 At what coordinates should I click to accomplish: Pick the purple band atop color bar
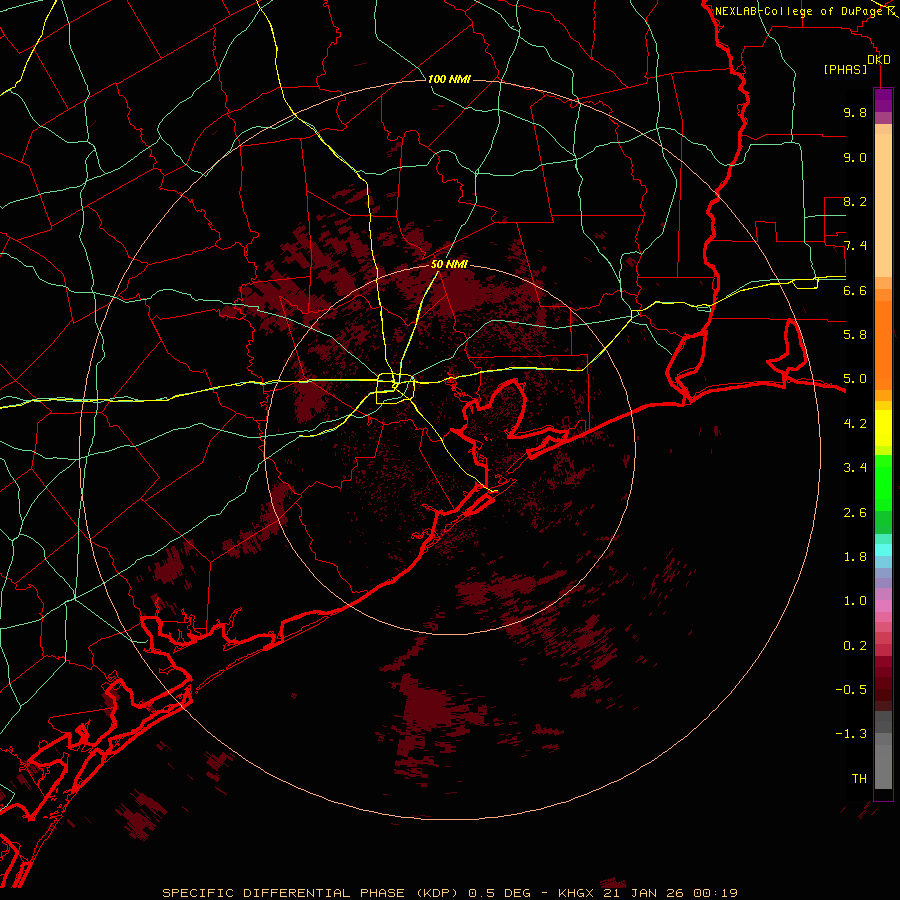883,100
